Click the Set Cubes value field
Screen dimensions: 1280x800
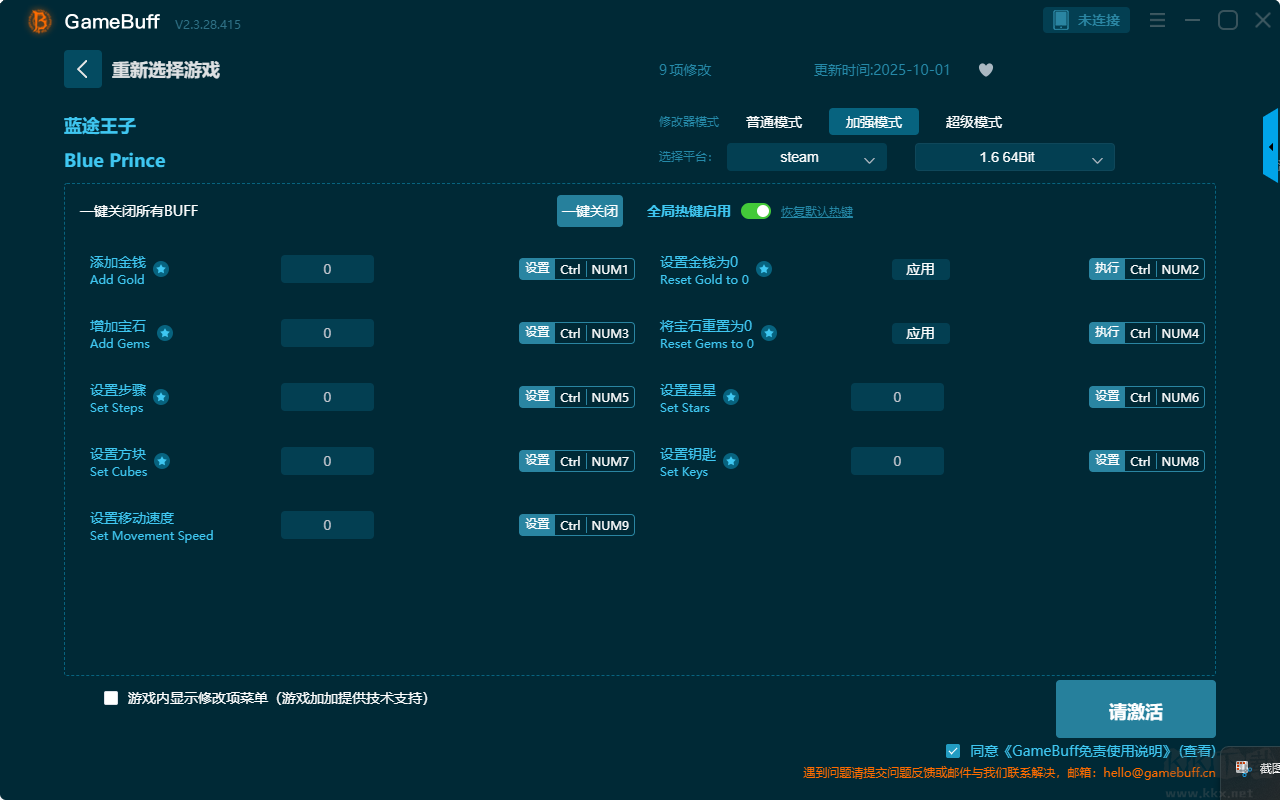[327, 461]
